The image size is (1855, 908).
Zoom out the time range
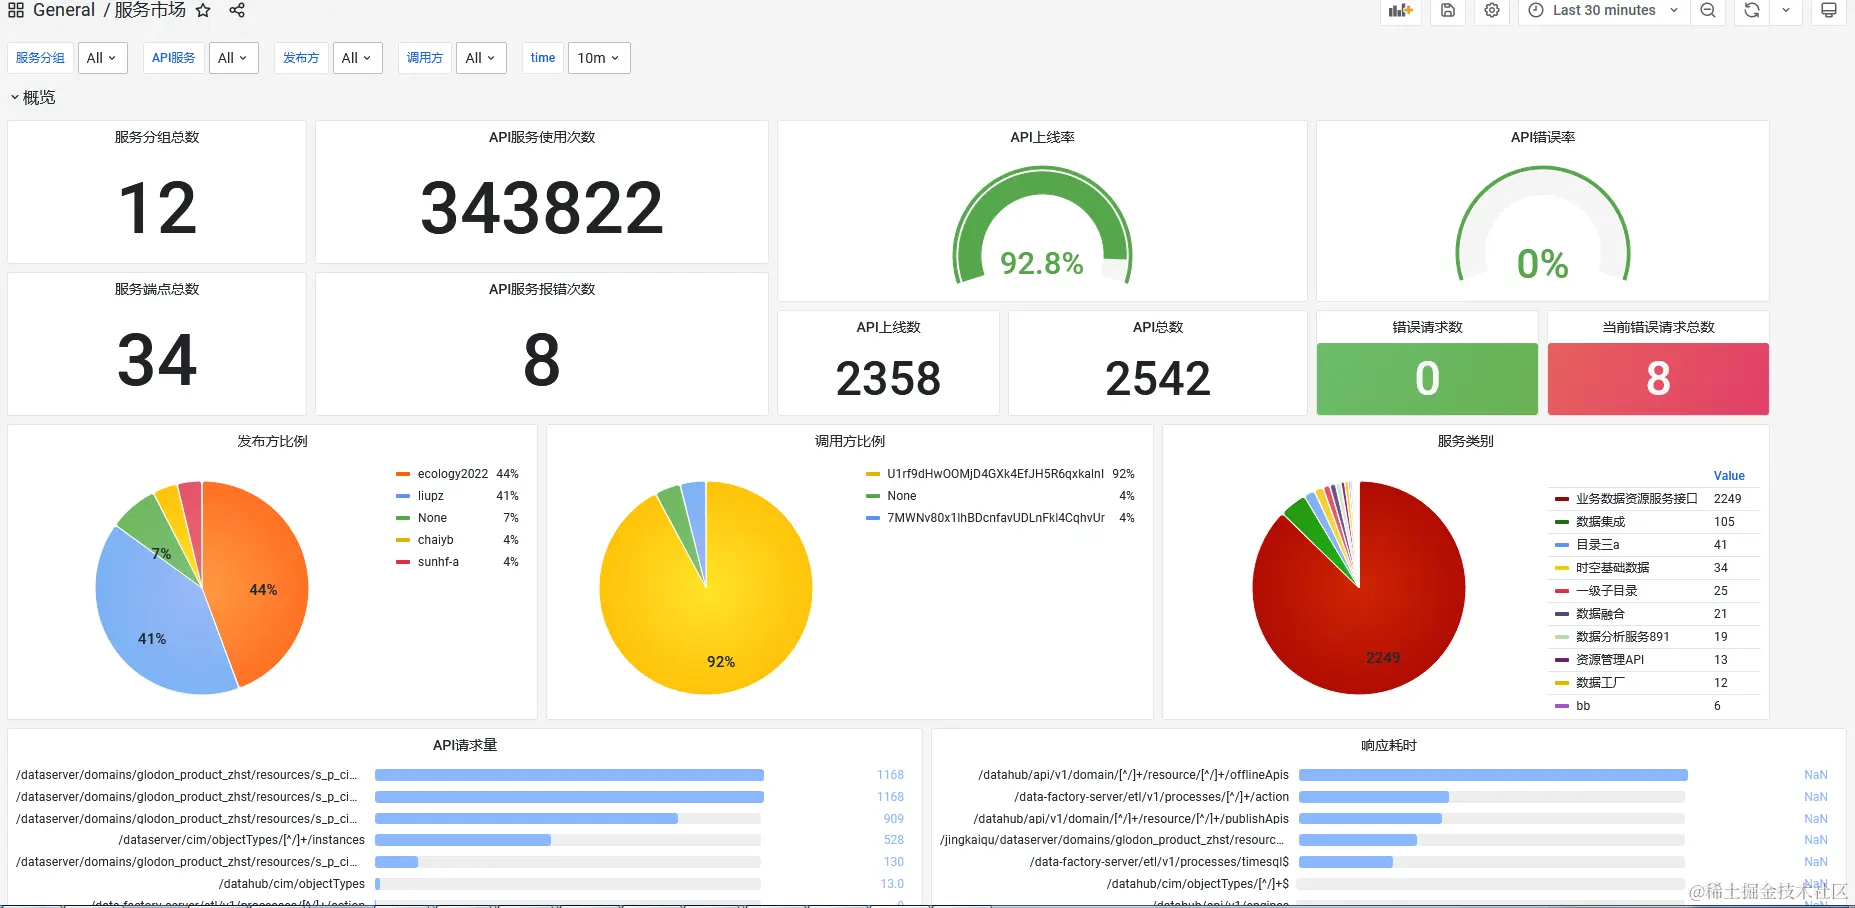coord(1708,10)
